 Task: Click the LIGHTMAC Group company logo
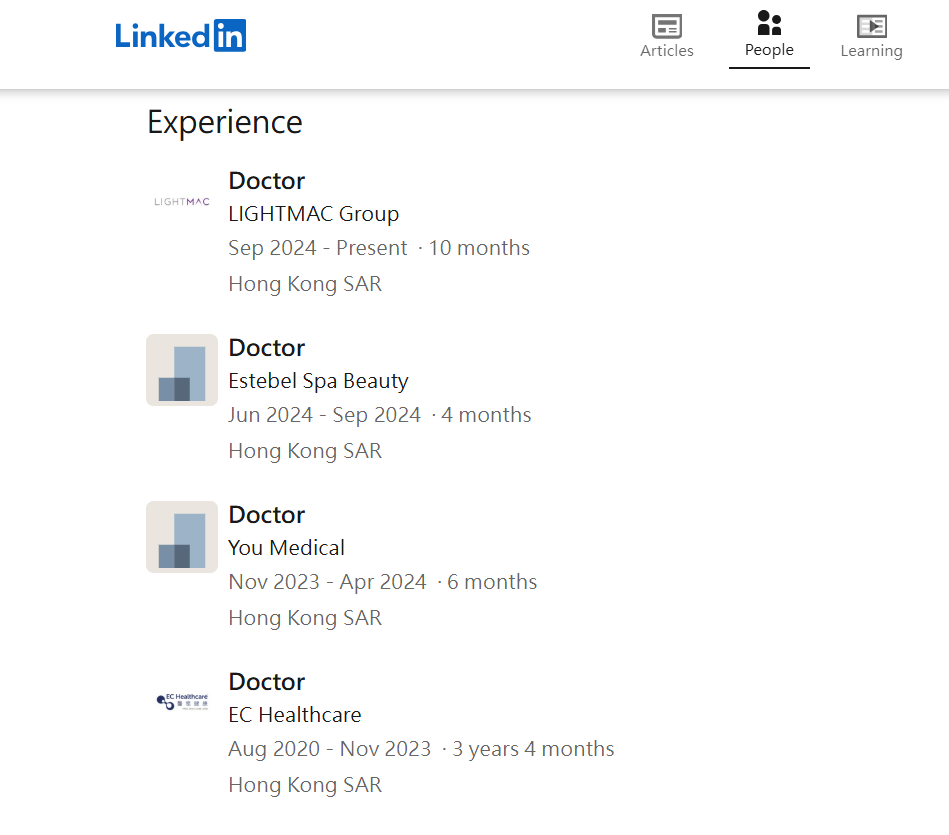181,200
